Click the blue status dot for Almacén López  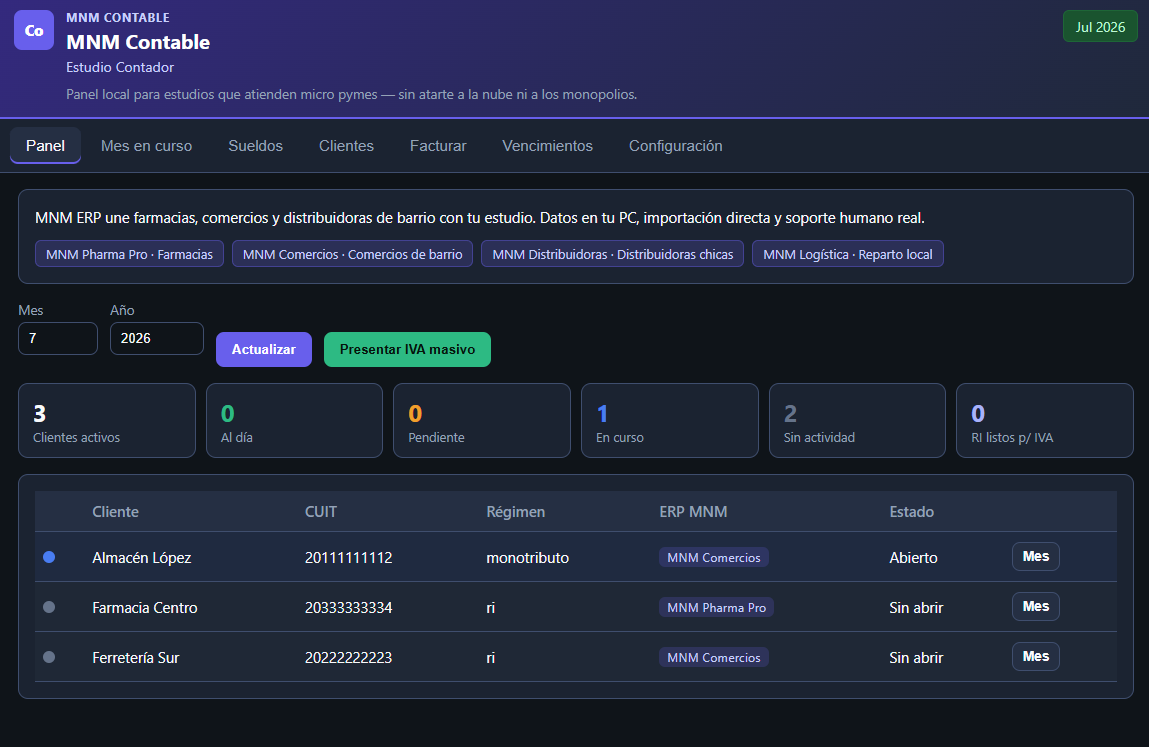(49, 557)
